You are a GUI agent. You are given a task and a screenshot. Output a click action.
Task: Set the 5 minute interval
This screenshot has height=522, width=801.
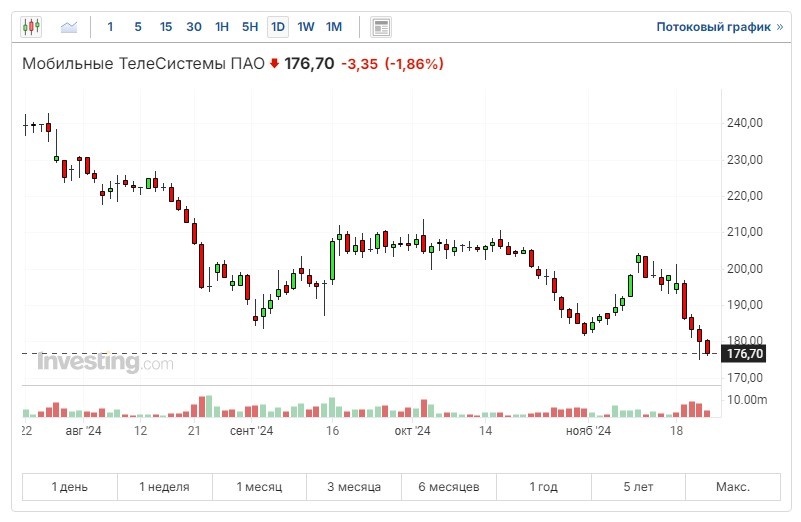click(x=138, y=27)
